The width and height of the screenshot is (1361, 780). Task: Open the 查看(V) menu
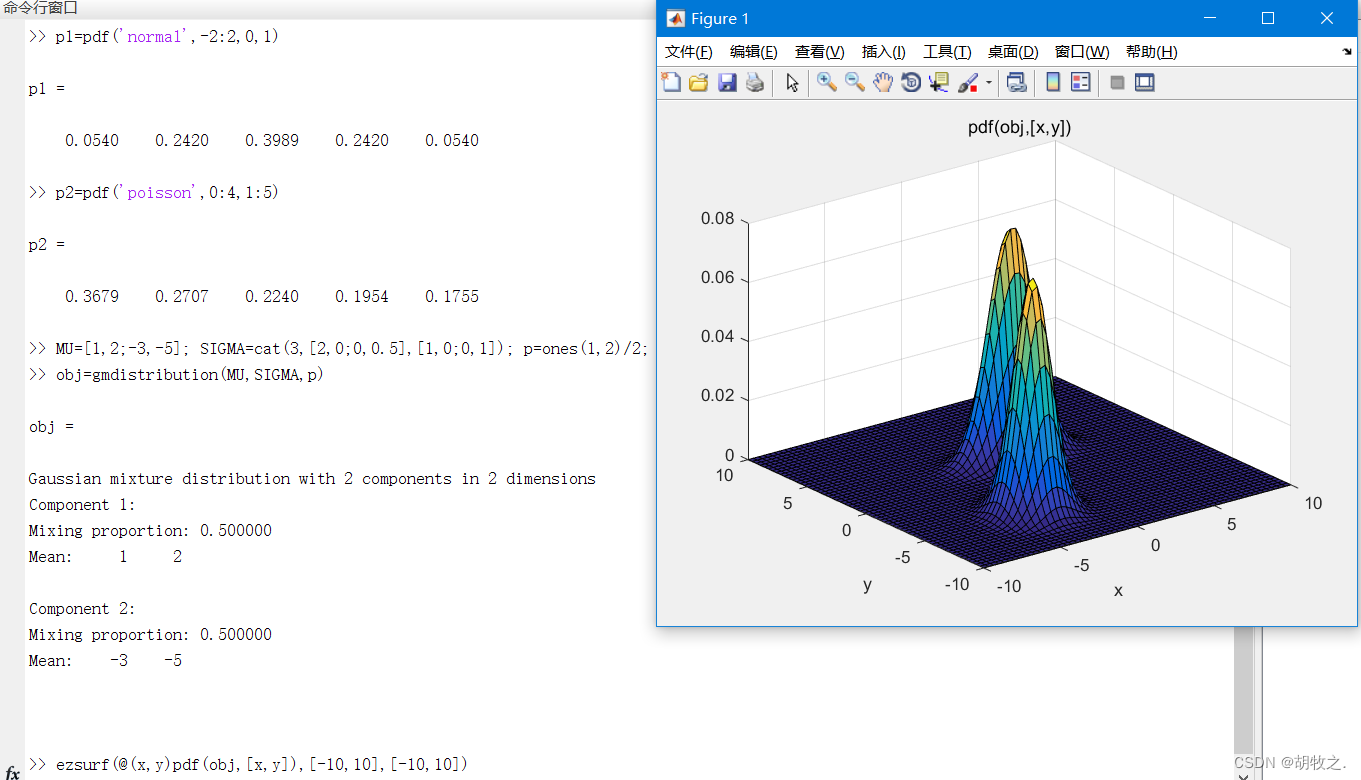820,52
